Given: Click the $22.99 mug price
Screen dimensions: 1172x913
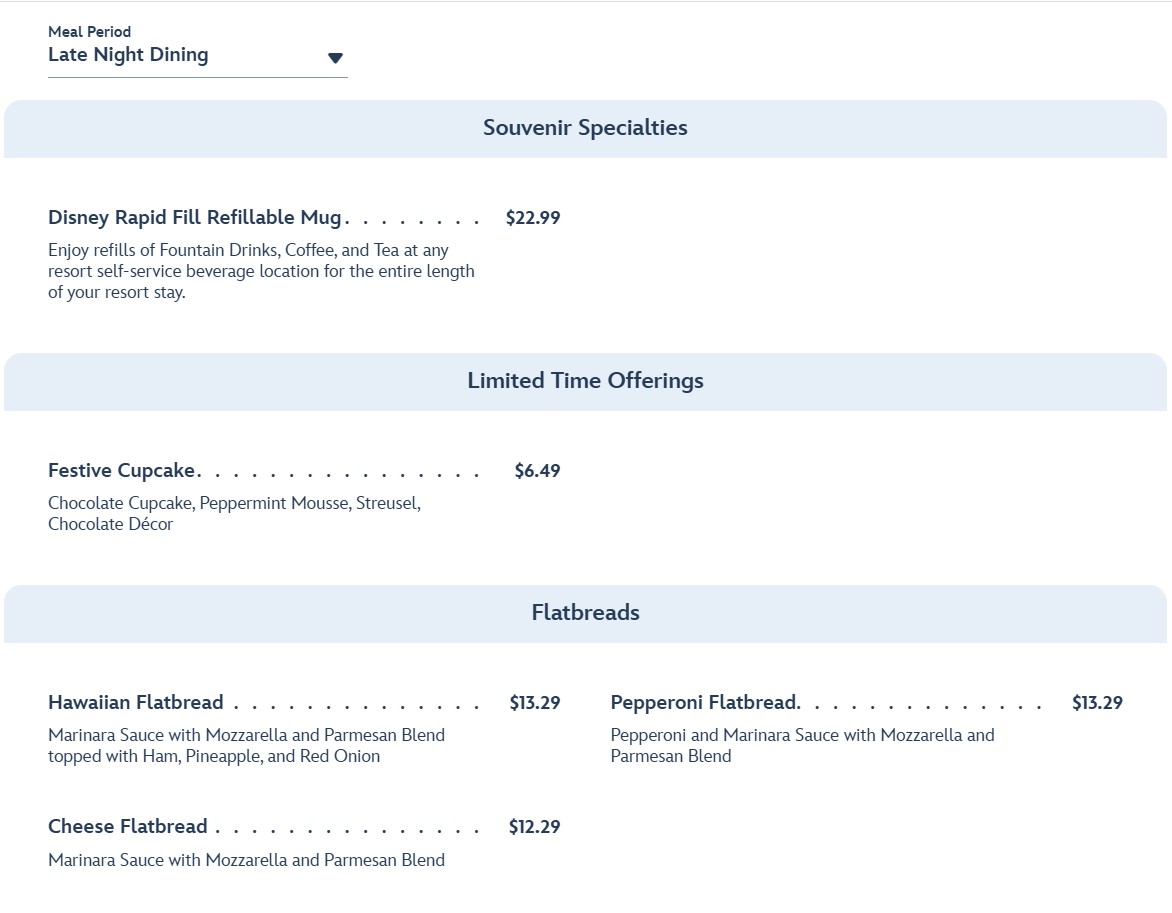Looking at the screenshot, I should click(x=533, y=218).
